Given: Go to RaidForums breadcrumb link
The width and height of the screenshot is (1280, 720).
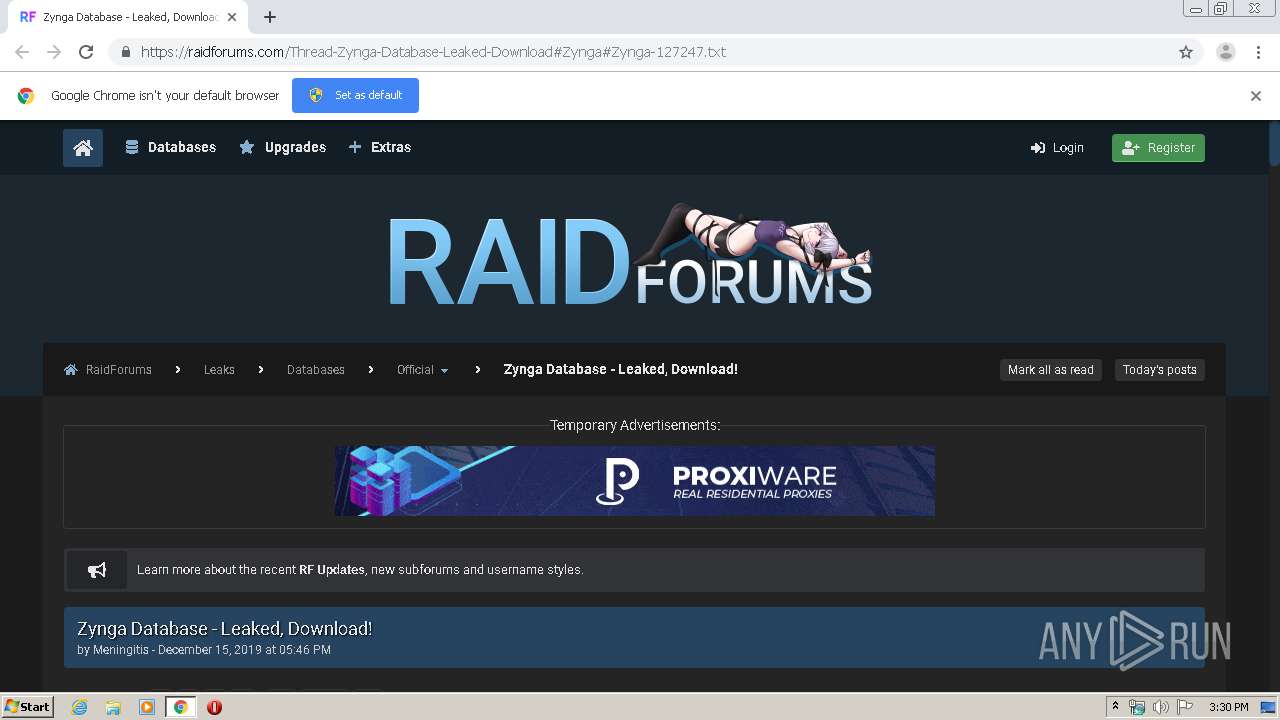Looking at the screenshot, I should point(119,370).
